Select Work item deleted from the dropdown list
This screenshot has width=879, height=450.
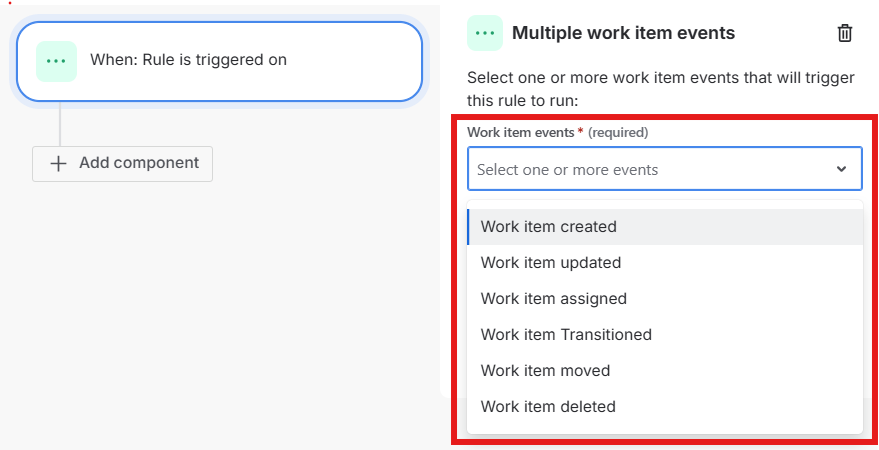[548, 407]
